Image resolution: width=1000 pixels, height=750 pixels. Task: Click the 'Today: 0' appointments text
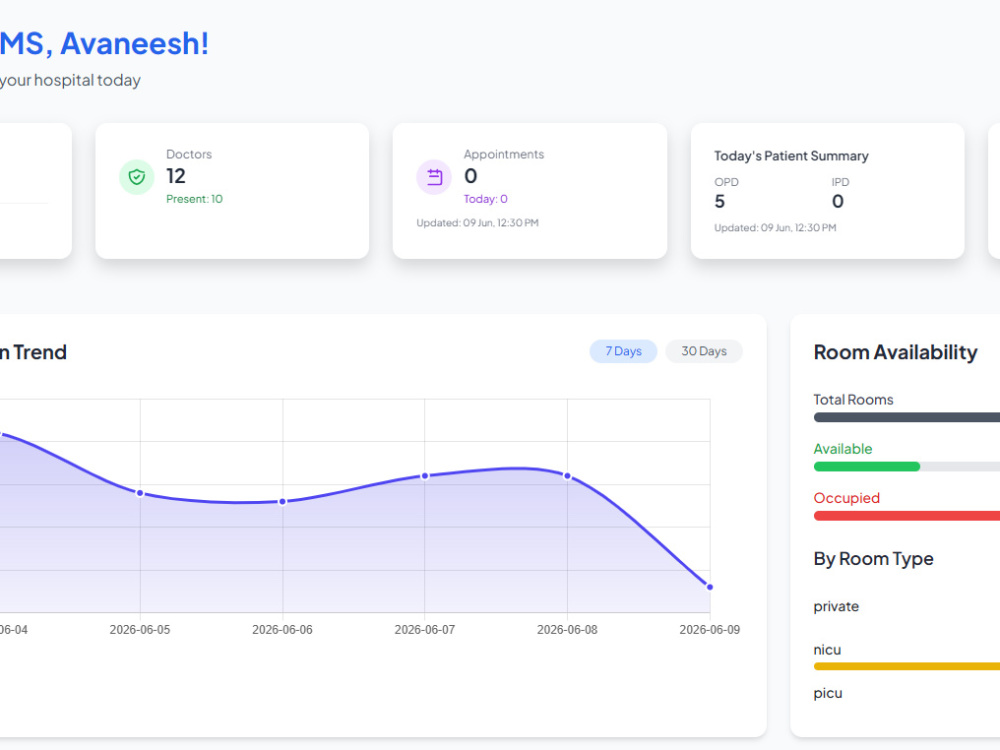[x=485, y=199]
